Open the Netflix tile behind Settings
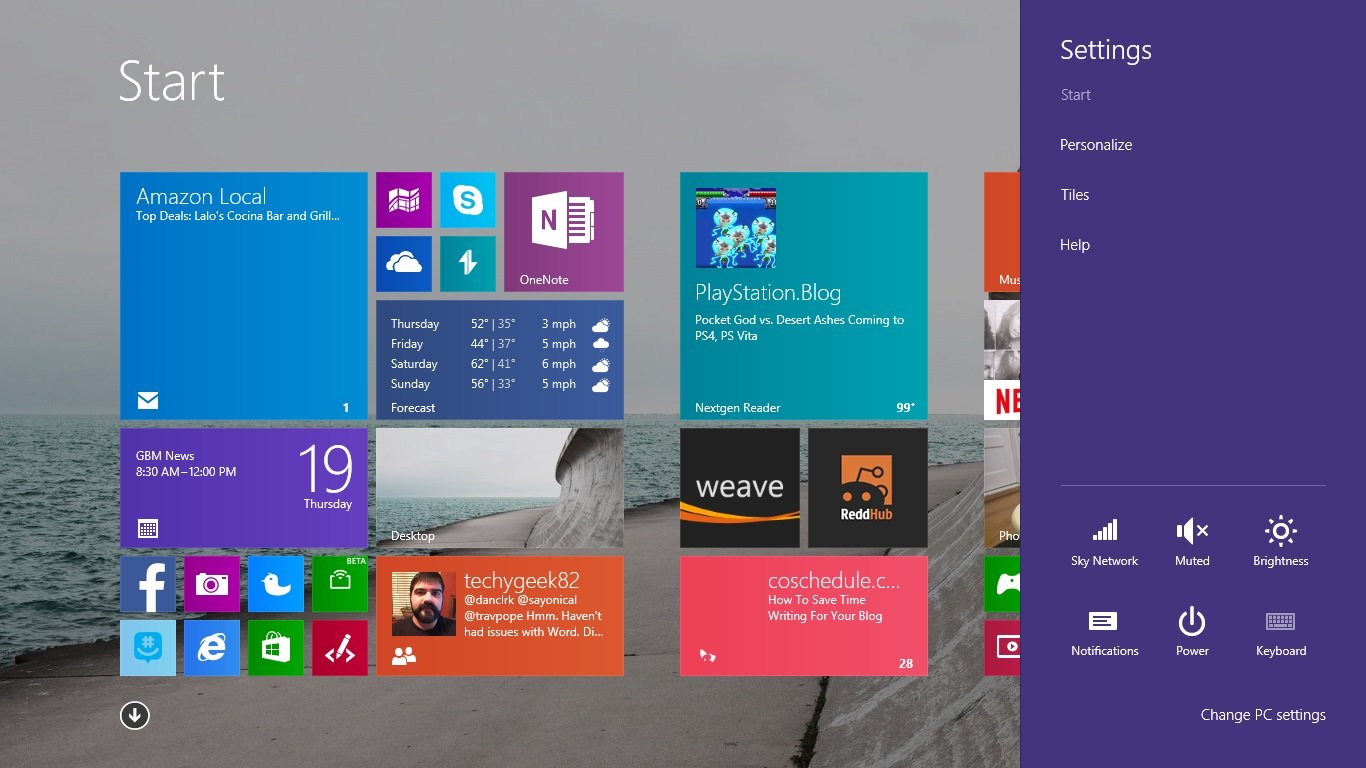The width and height of the screenshot is (1366, 768). pyautogui.click(x=1002, y=360)
